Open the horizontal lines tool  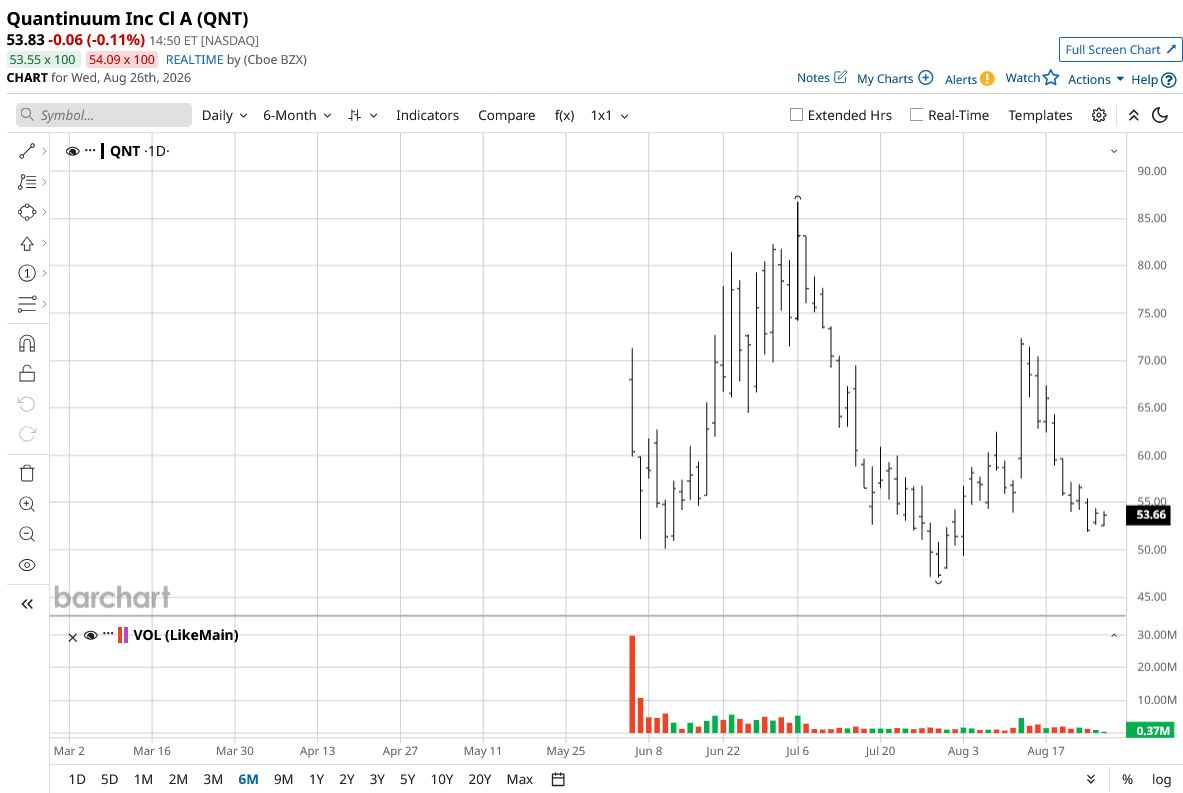point(27,304)
